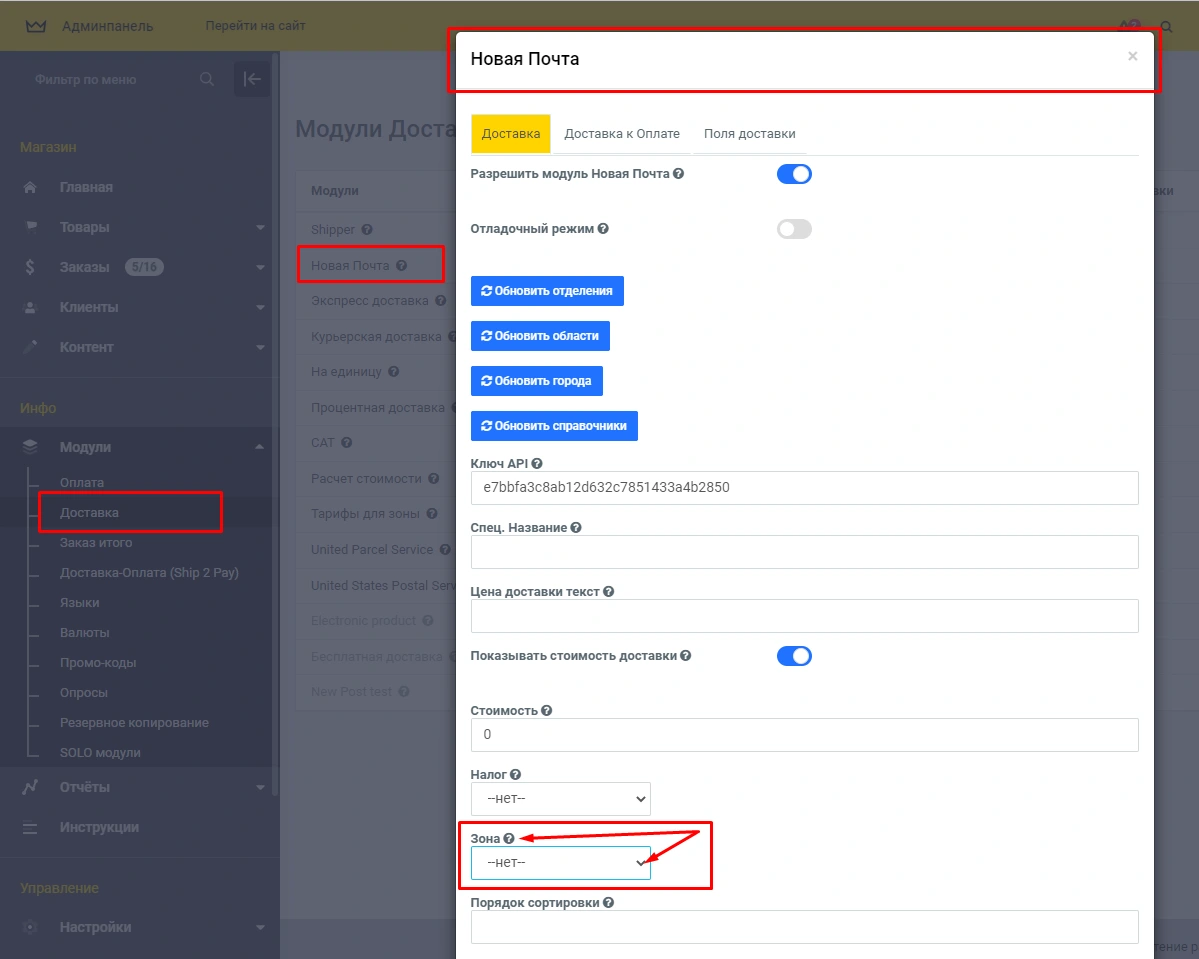Click Обновить справочники button
Viewport: 1199px width, 959px height.
tap(554, 425)
